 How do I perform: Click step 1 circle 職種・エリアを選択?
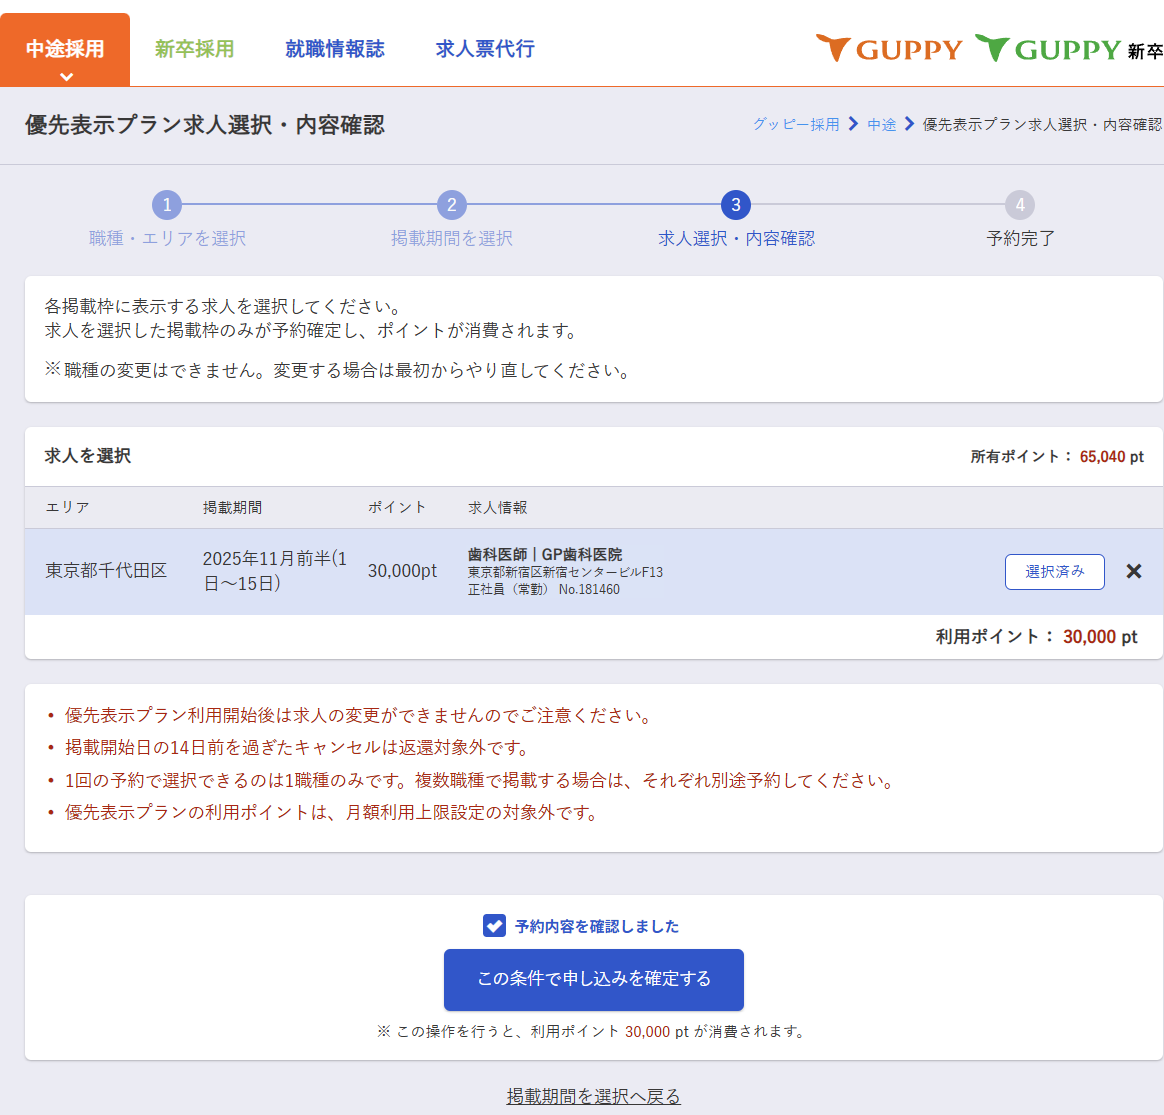tap(167, 205)
